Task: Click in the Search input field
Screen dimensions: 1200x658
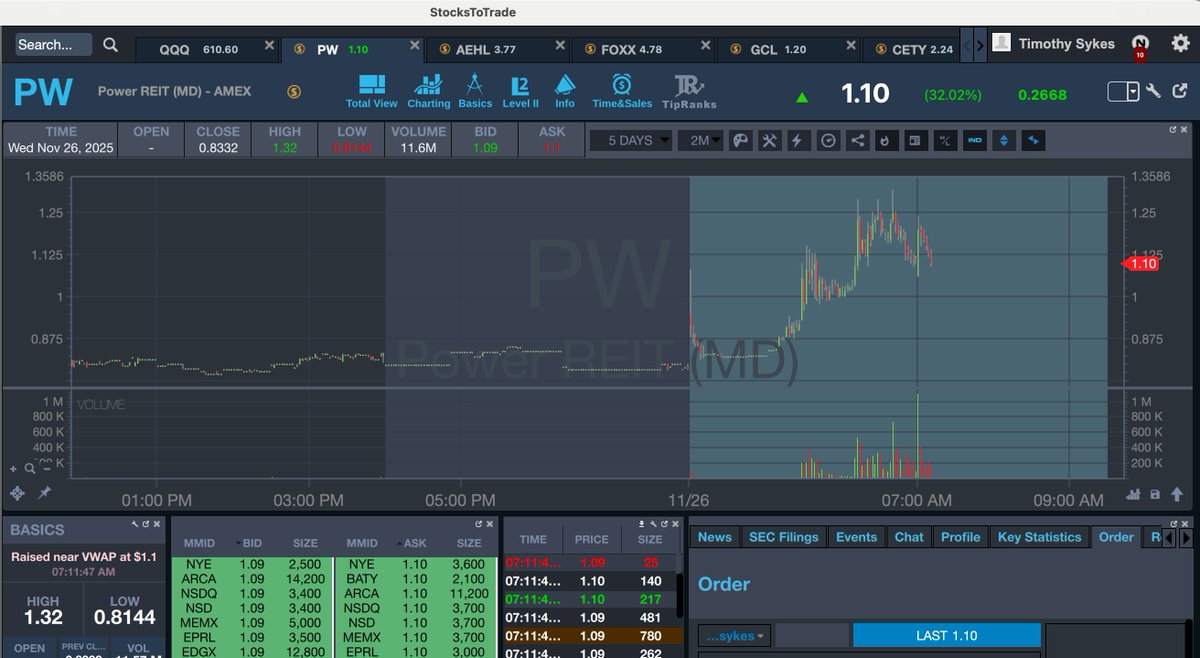Action: (54, 45)
